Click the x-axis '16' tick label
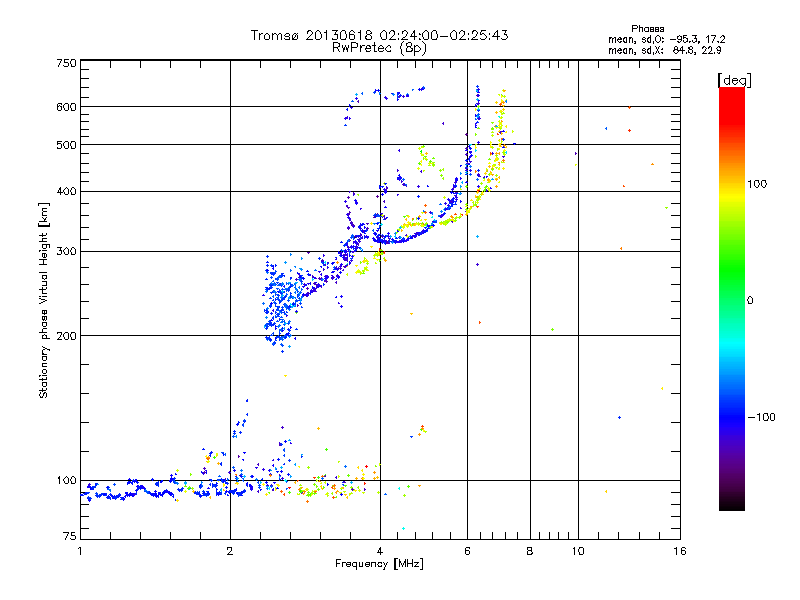This screenshot has width=800, height=600. pos(680,551)
